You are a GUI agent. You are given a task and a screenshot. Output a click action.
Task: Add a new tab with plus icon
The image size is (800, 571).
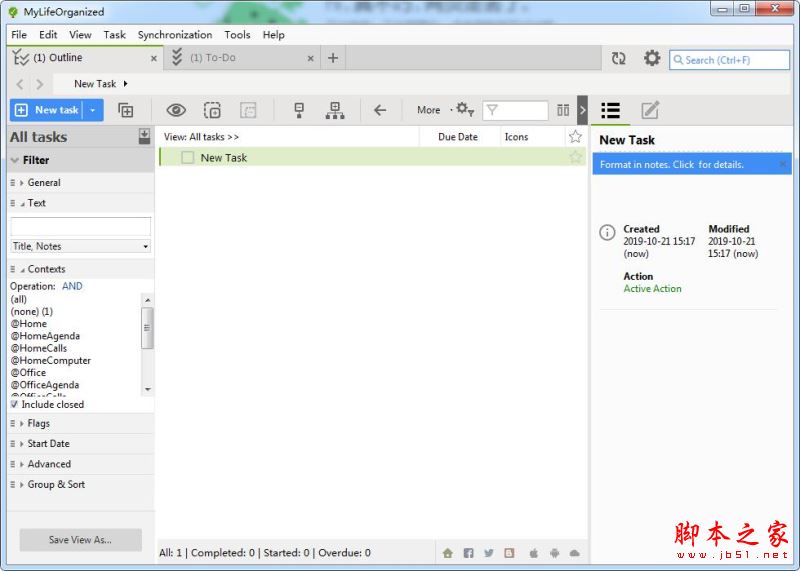pyautogui.click(x=333, y=58)
